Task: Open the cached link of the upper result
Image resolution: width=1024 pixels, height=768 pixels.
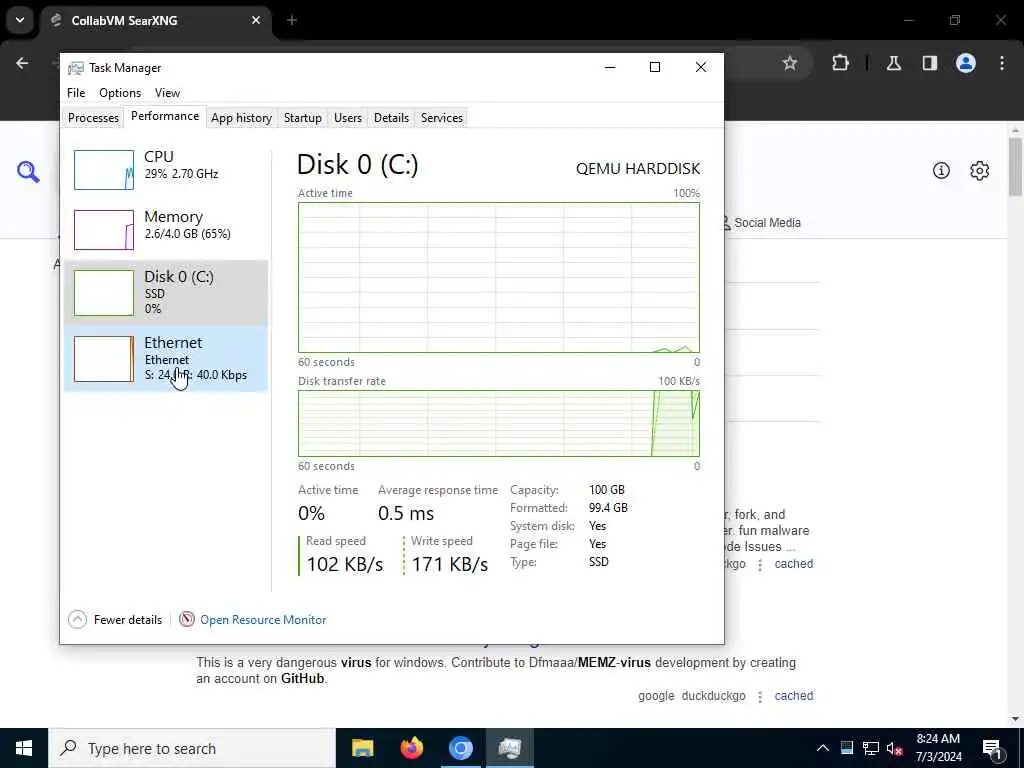Action: point(793,564)
